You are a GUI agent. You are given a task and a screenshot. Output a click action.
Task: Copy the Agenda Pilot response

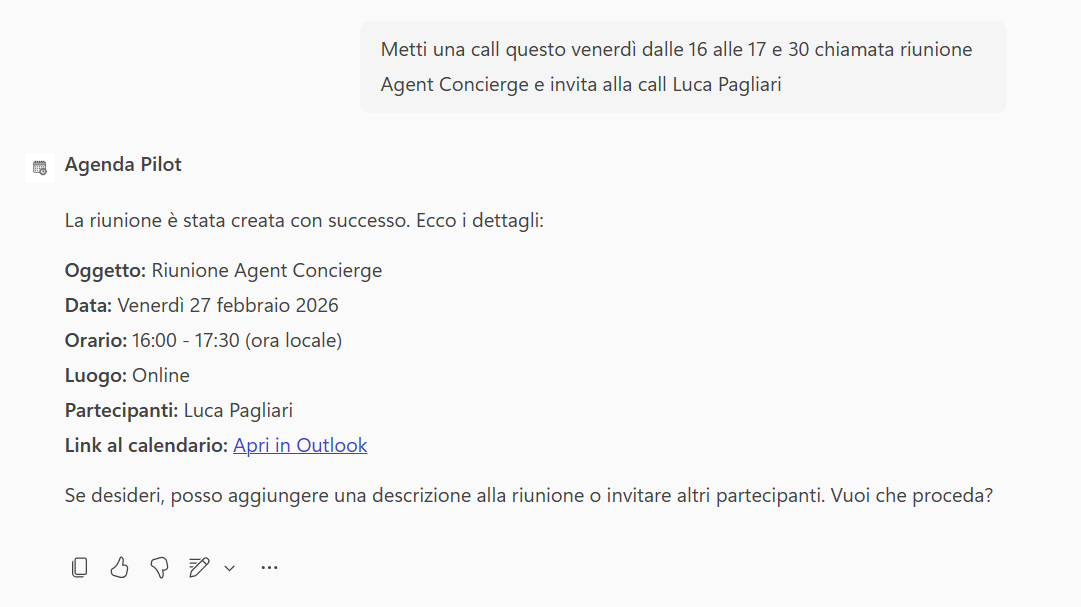coord(80,568)
